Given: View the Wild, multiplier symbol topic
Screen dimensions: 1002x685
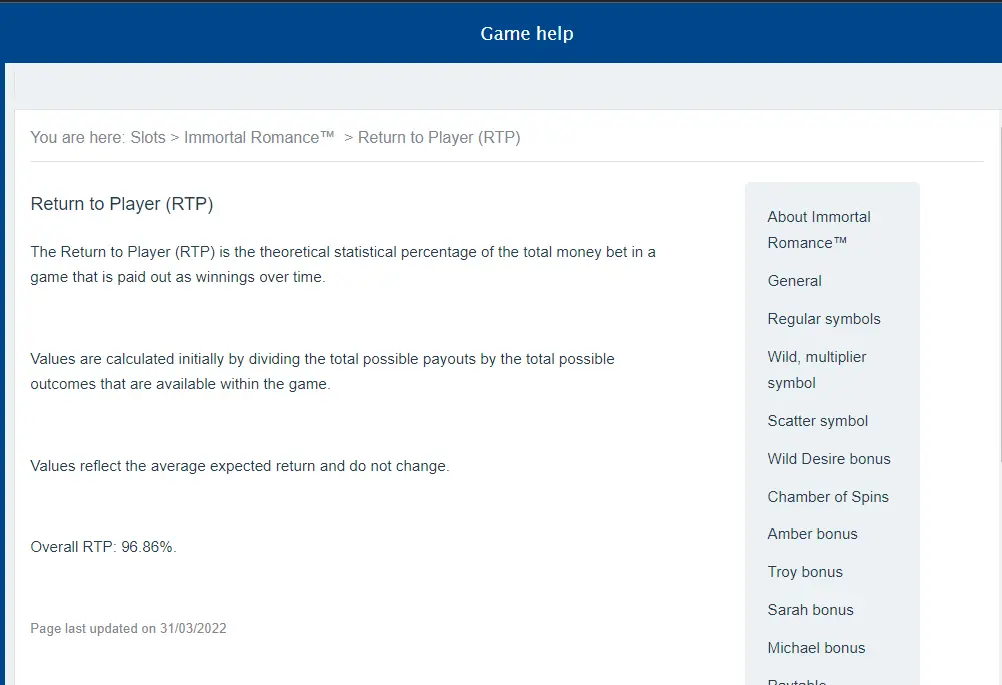Looking at the screenshot, I should click(817, 370).
